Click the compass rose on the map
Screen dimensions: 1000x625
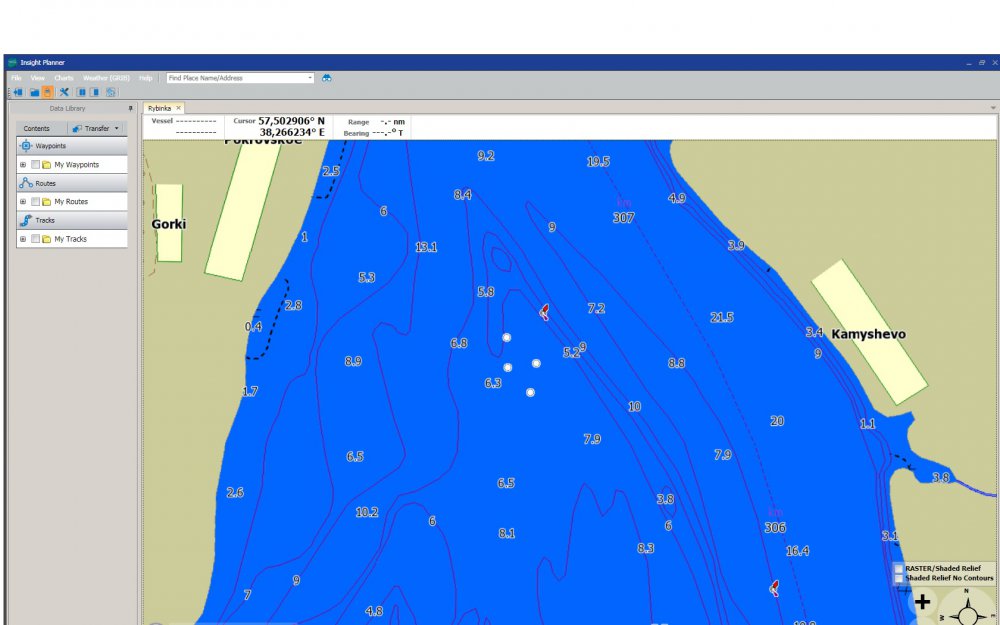[967, 607]
